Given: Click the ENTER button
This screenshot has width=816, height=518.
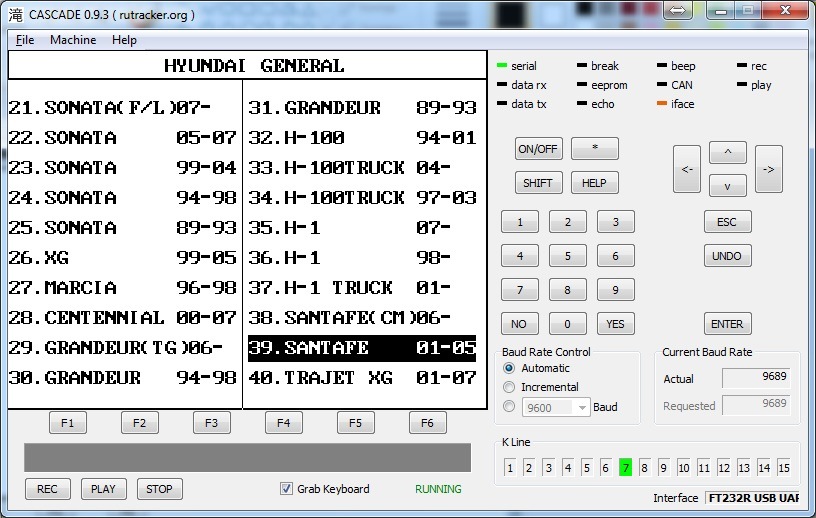Looking at the screenshot, I should (727, 324).
